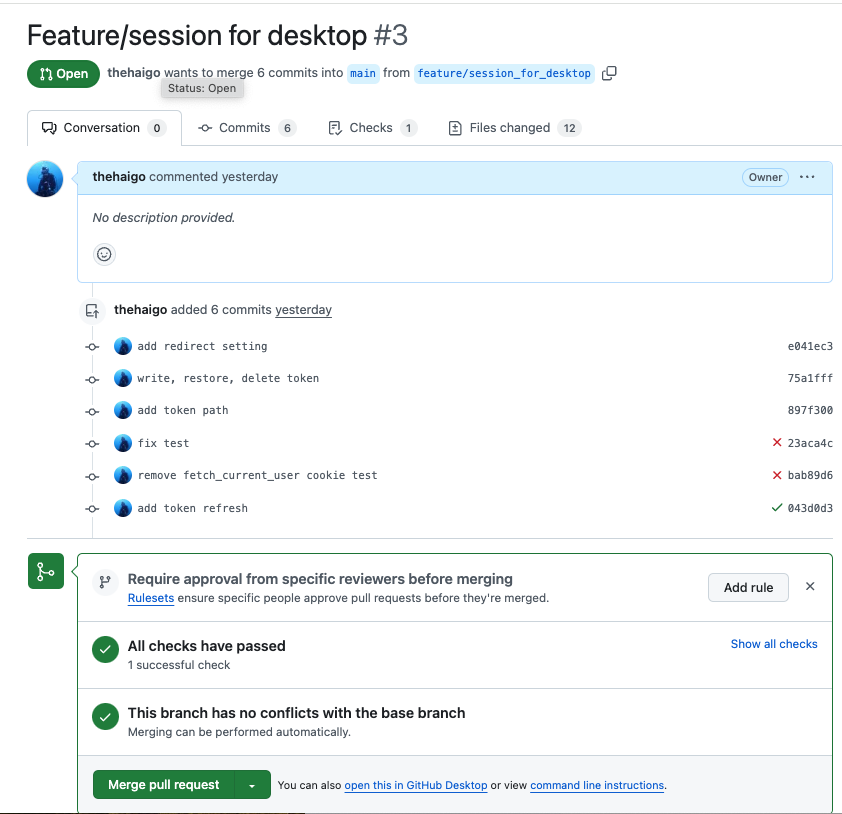Click open this in GitHub Desktop link
The width and height of the screenshot is (842, 814).
pyautogui.click(x=416, y=785)
